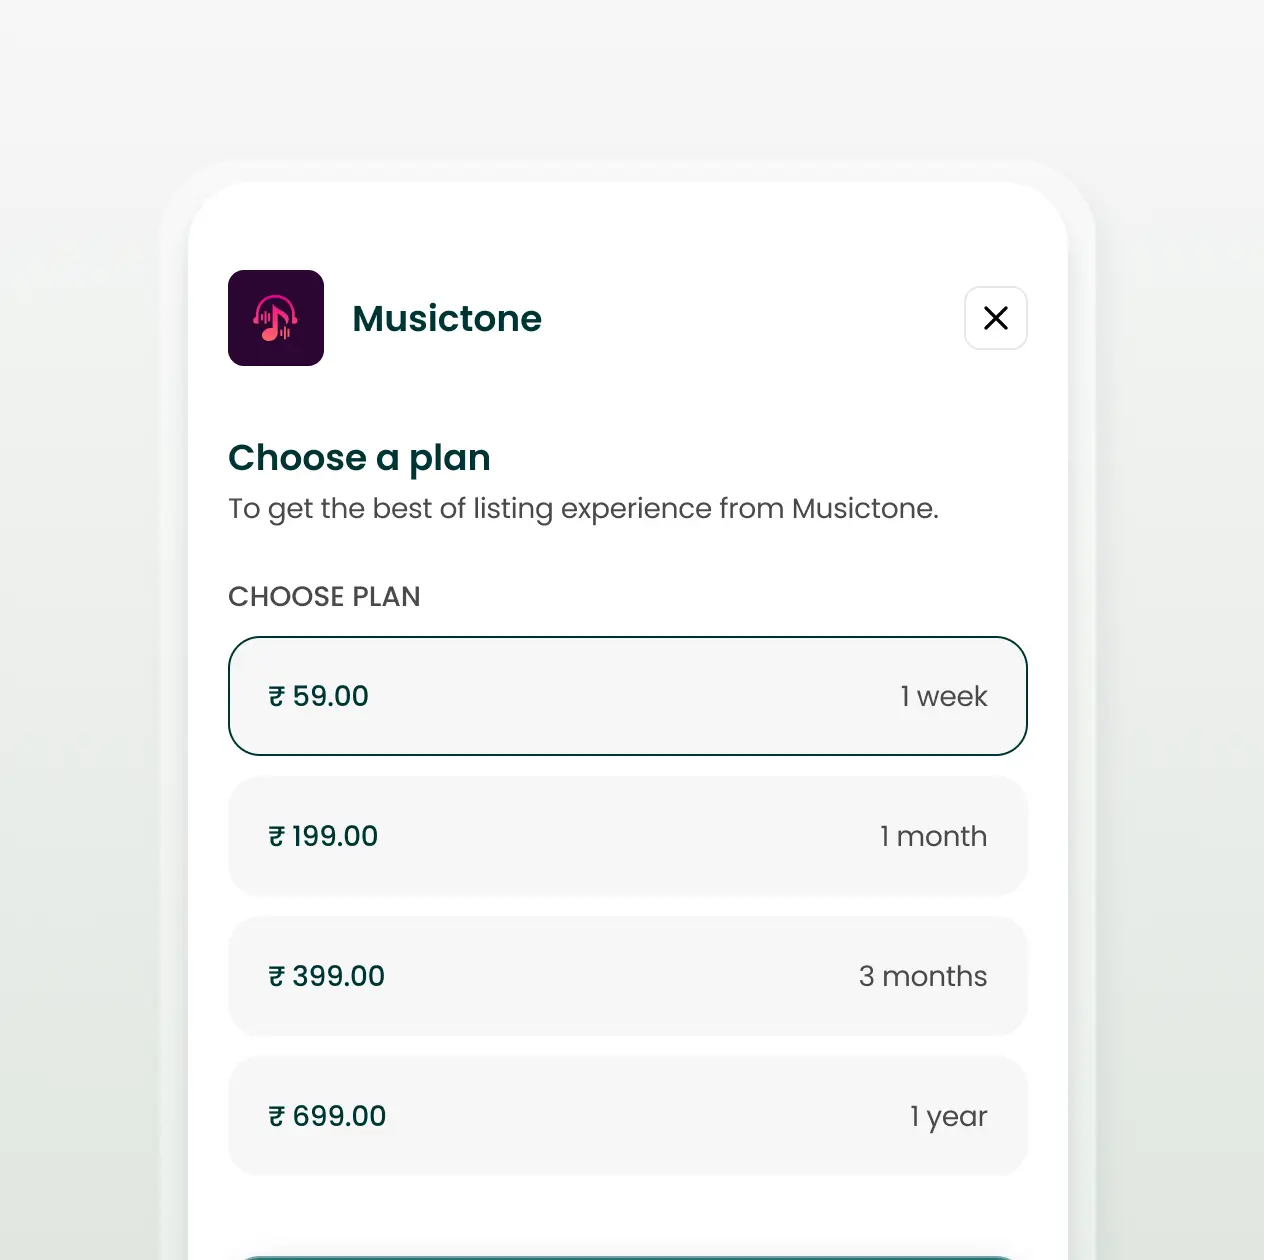
Task: Click the X icon inside the close button
Action: tap(996, 318)
